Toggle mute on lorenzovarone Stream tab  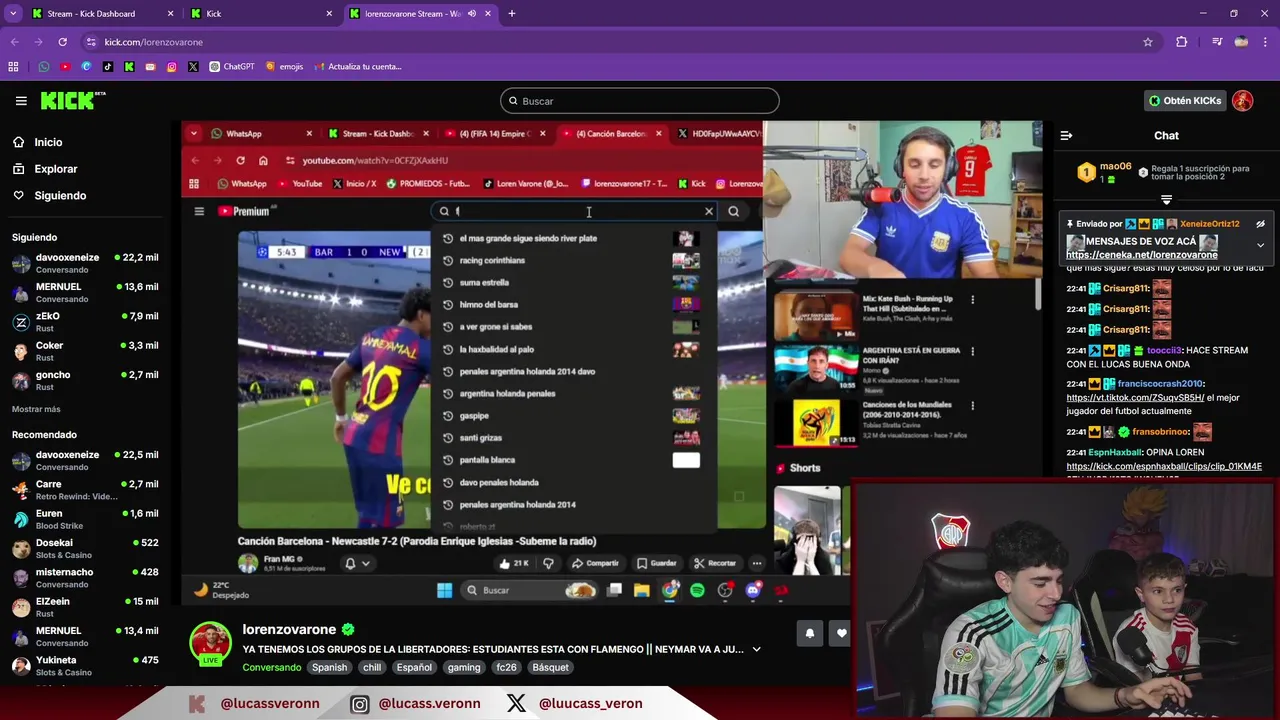tap(472, 14)
